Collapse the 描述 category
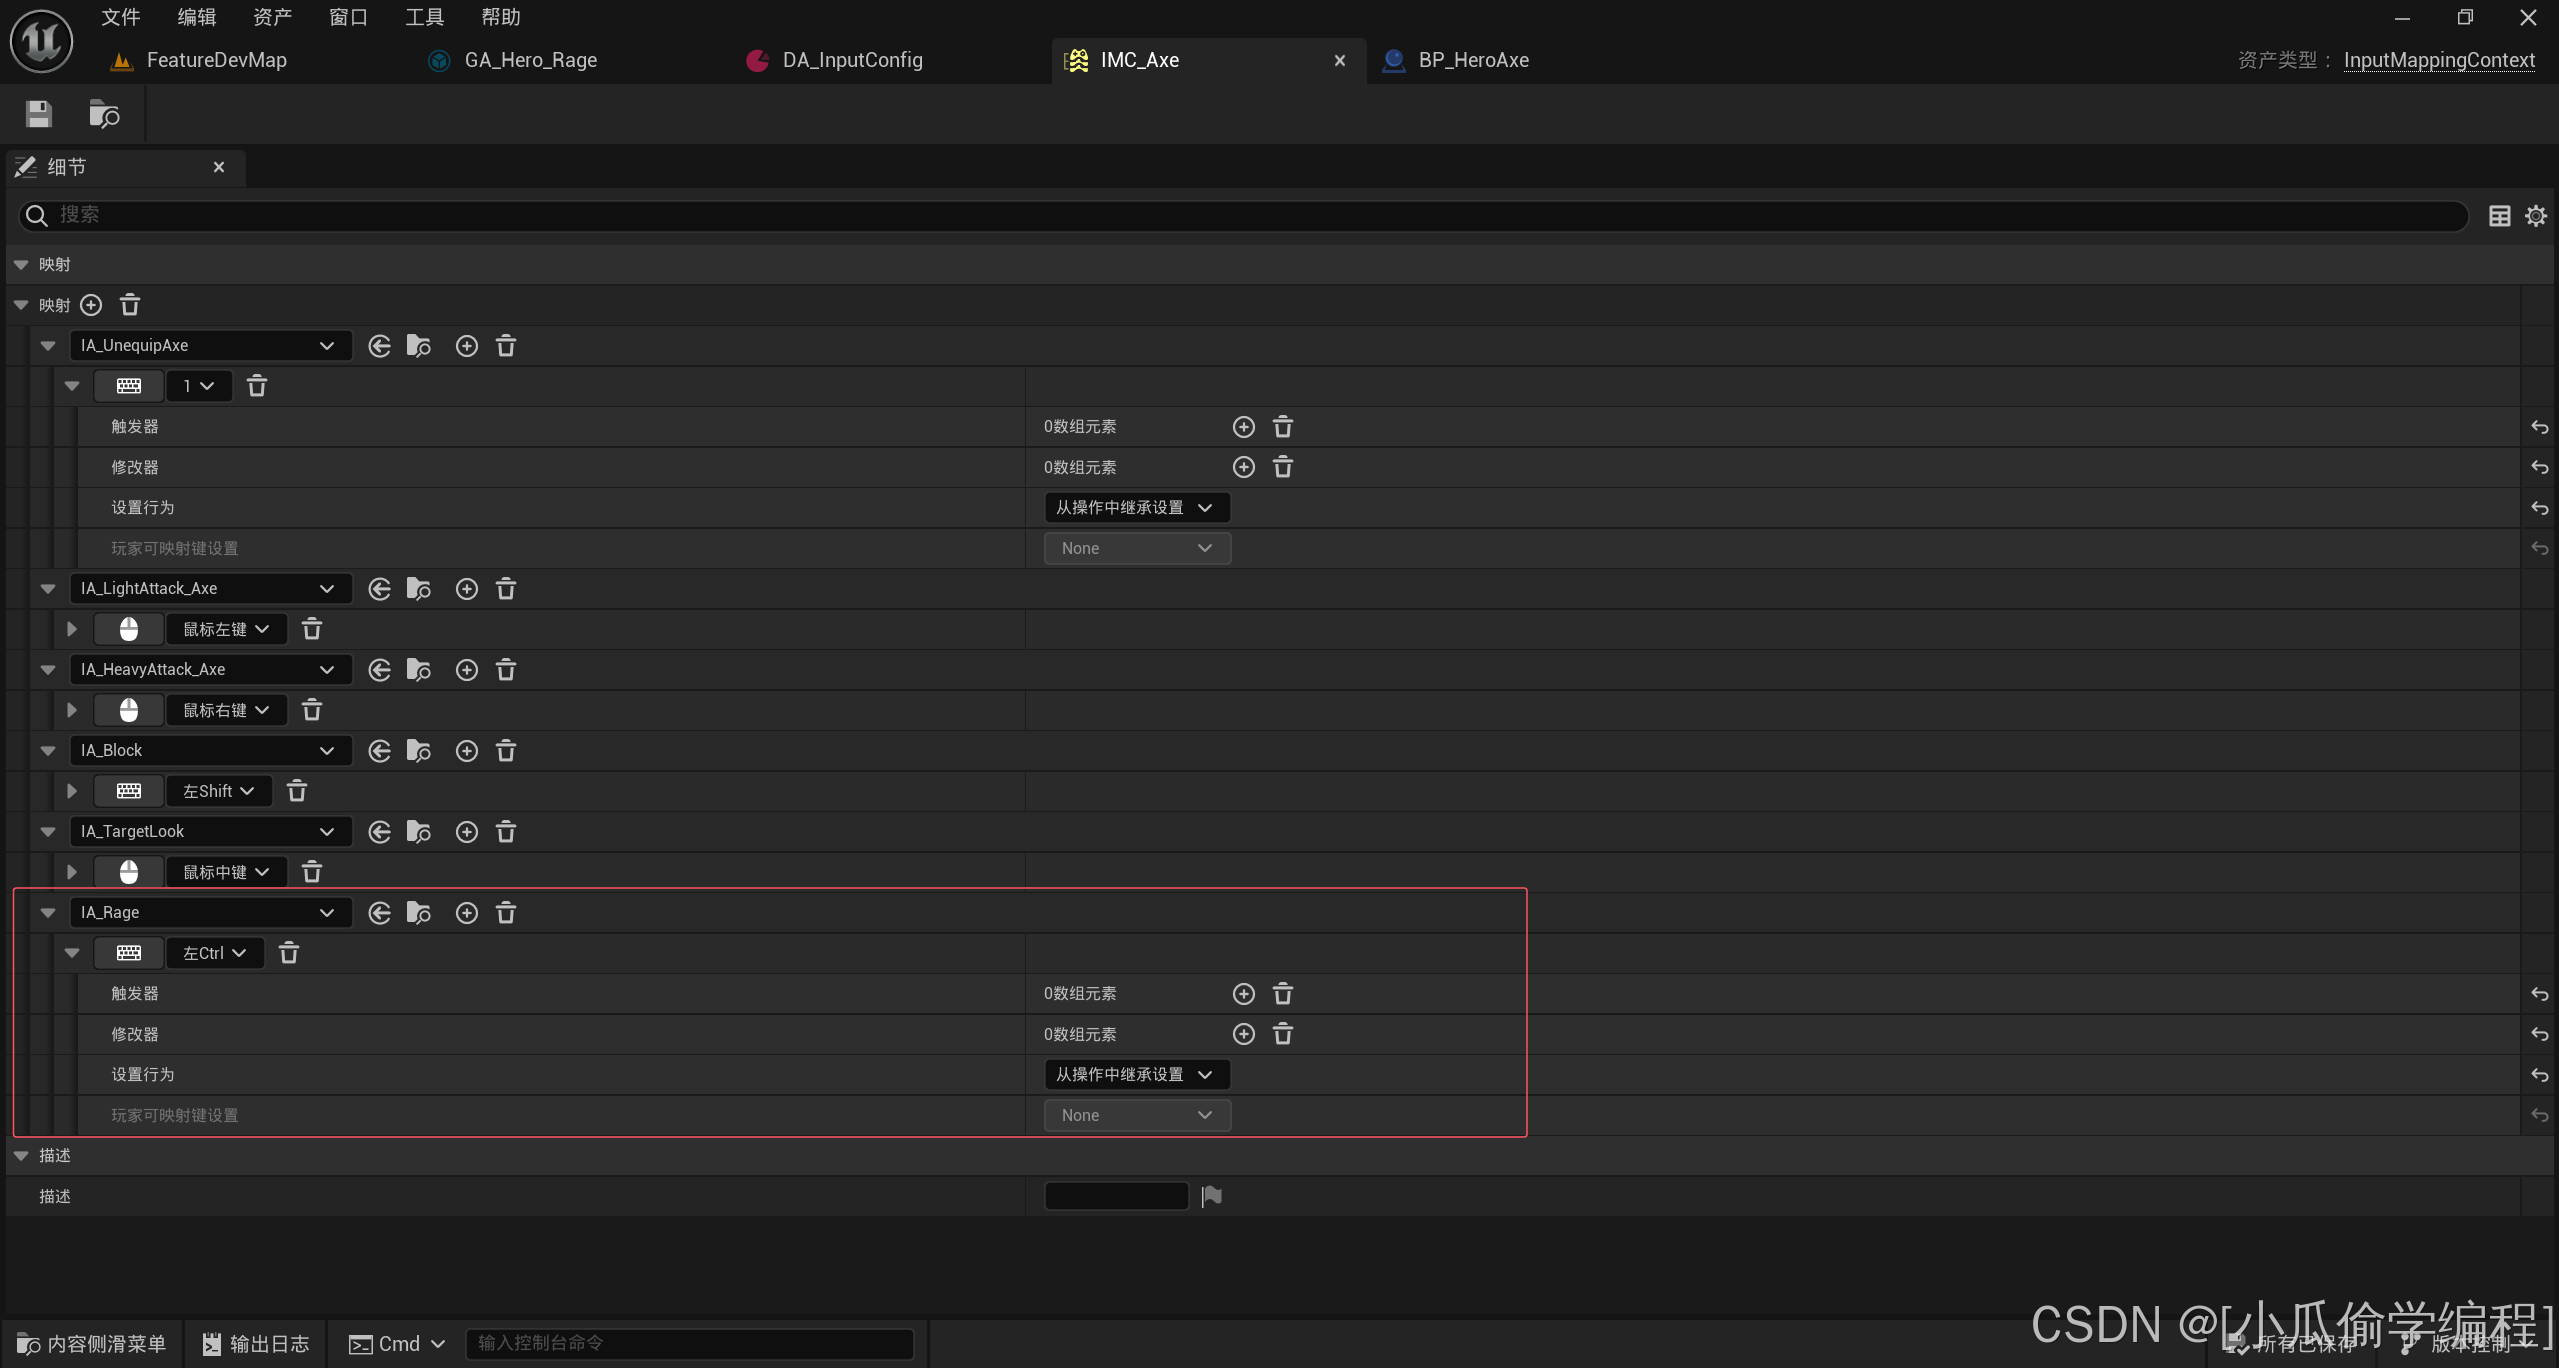The image size is (2559, 1368). click(21, 1156)
